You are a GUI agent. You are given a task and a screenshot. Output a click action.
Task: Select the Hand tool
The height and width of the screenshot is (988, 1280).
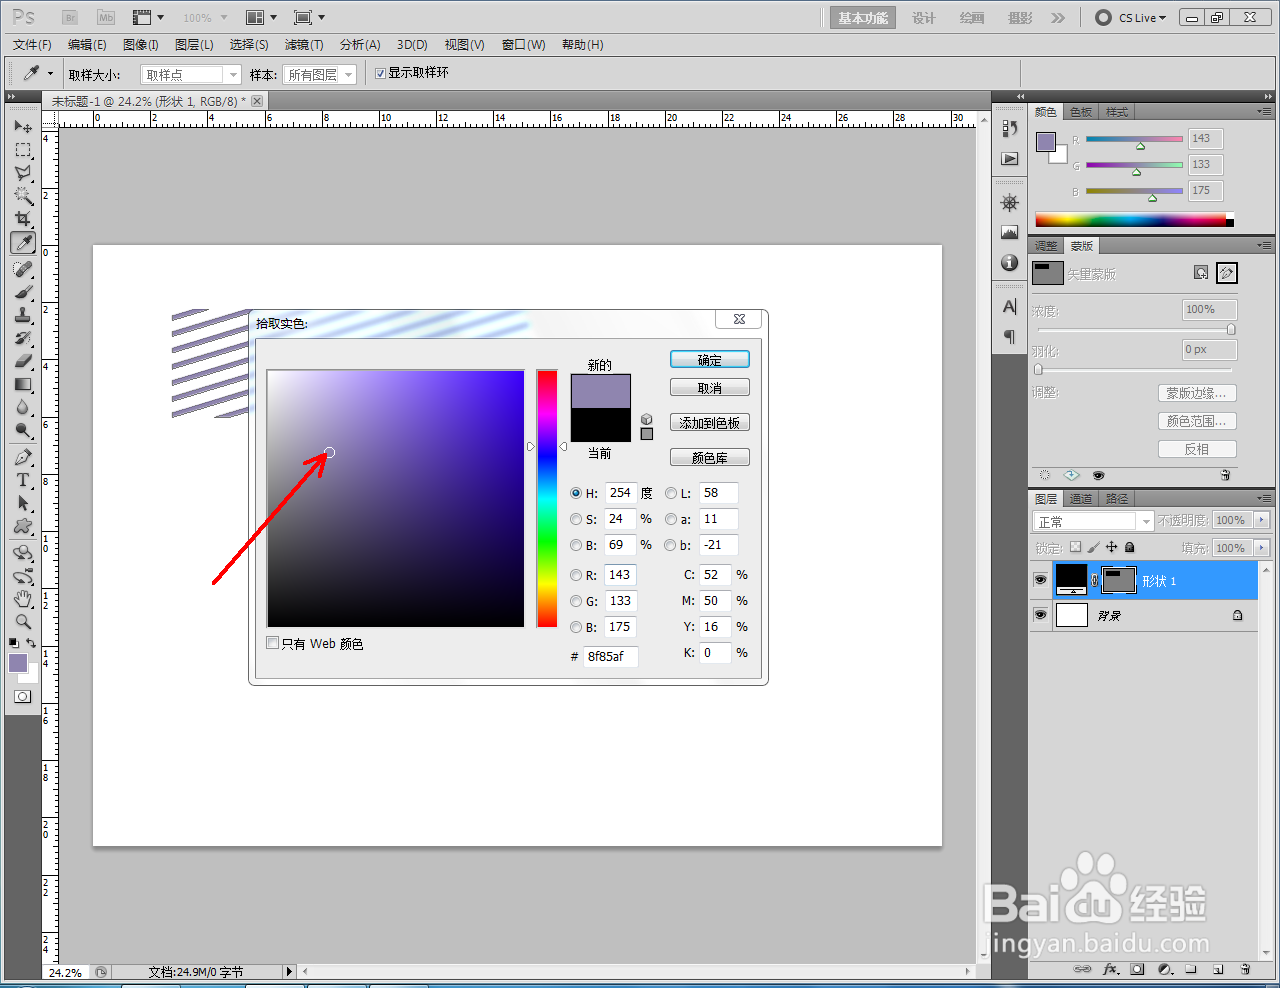click(x=23, y=599)
